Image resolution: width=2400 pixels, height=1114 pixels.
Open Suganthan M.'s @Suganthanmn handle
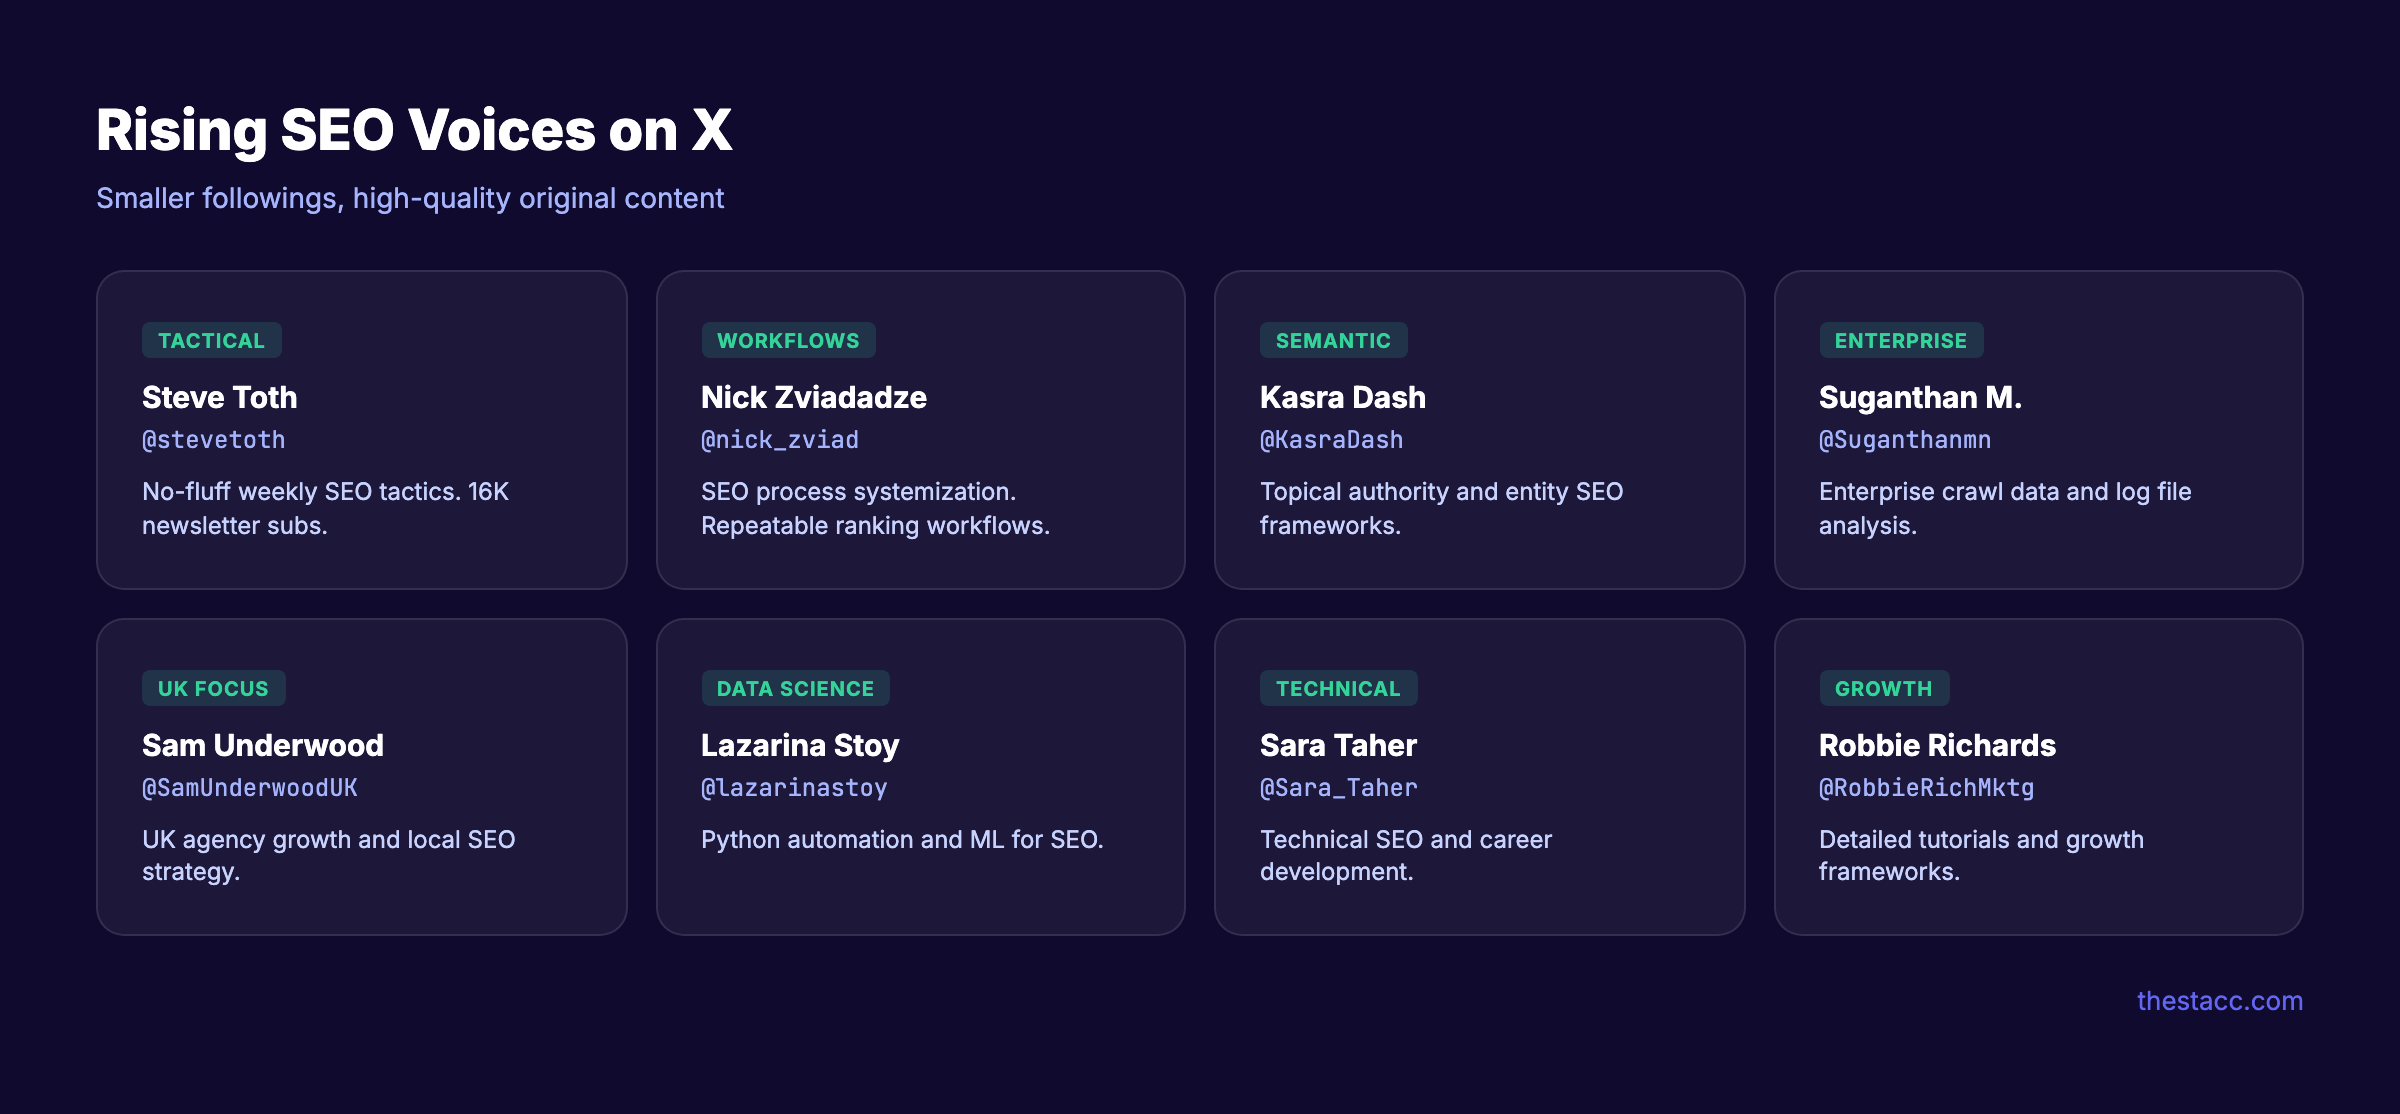1905,440
